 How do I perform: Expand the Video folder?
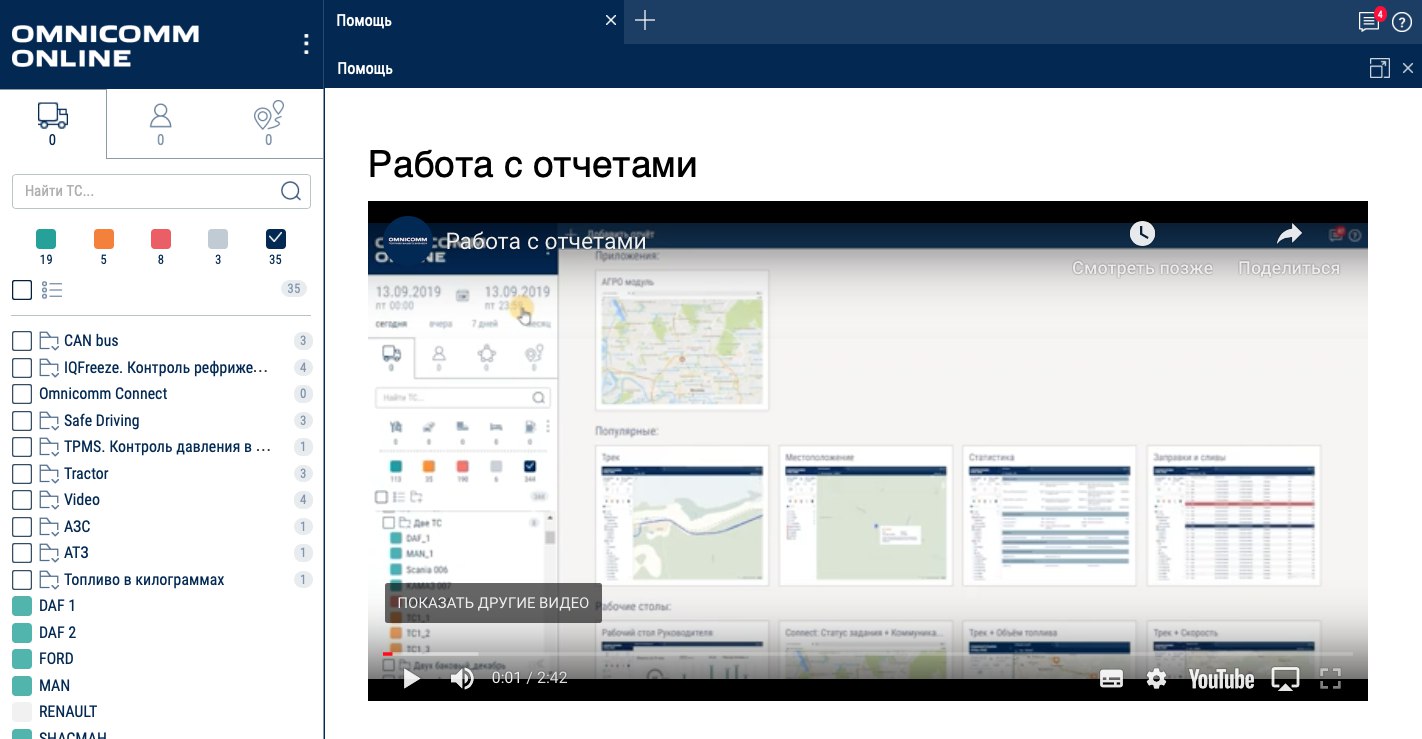(x=49, y=500)
